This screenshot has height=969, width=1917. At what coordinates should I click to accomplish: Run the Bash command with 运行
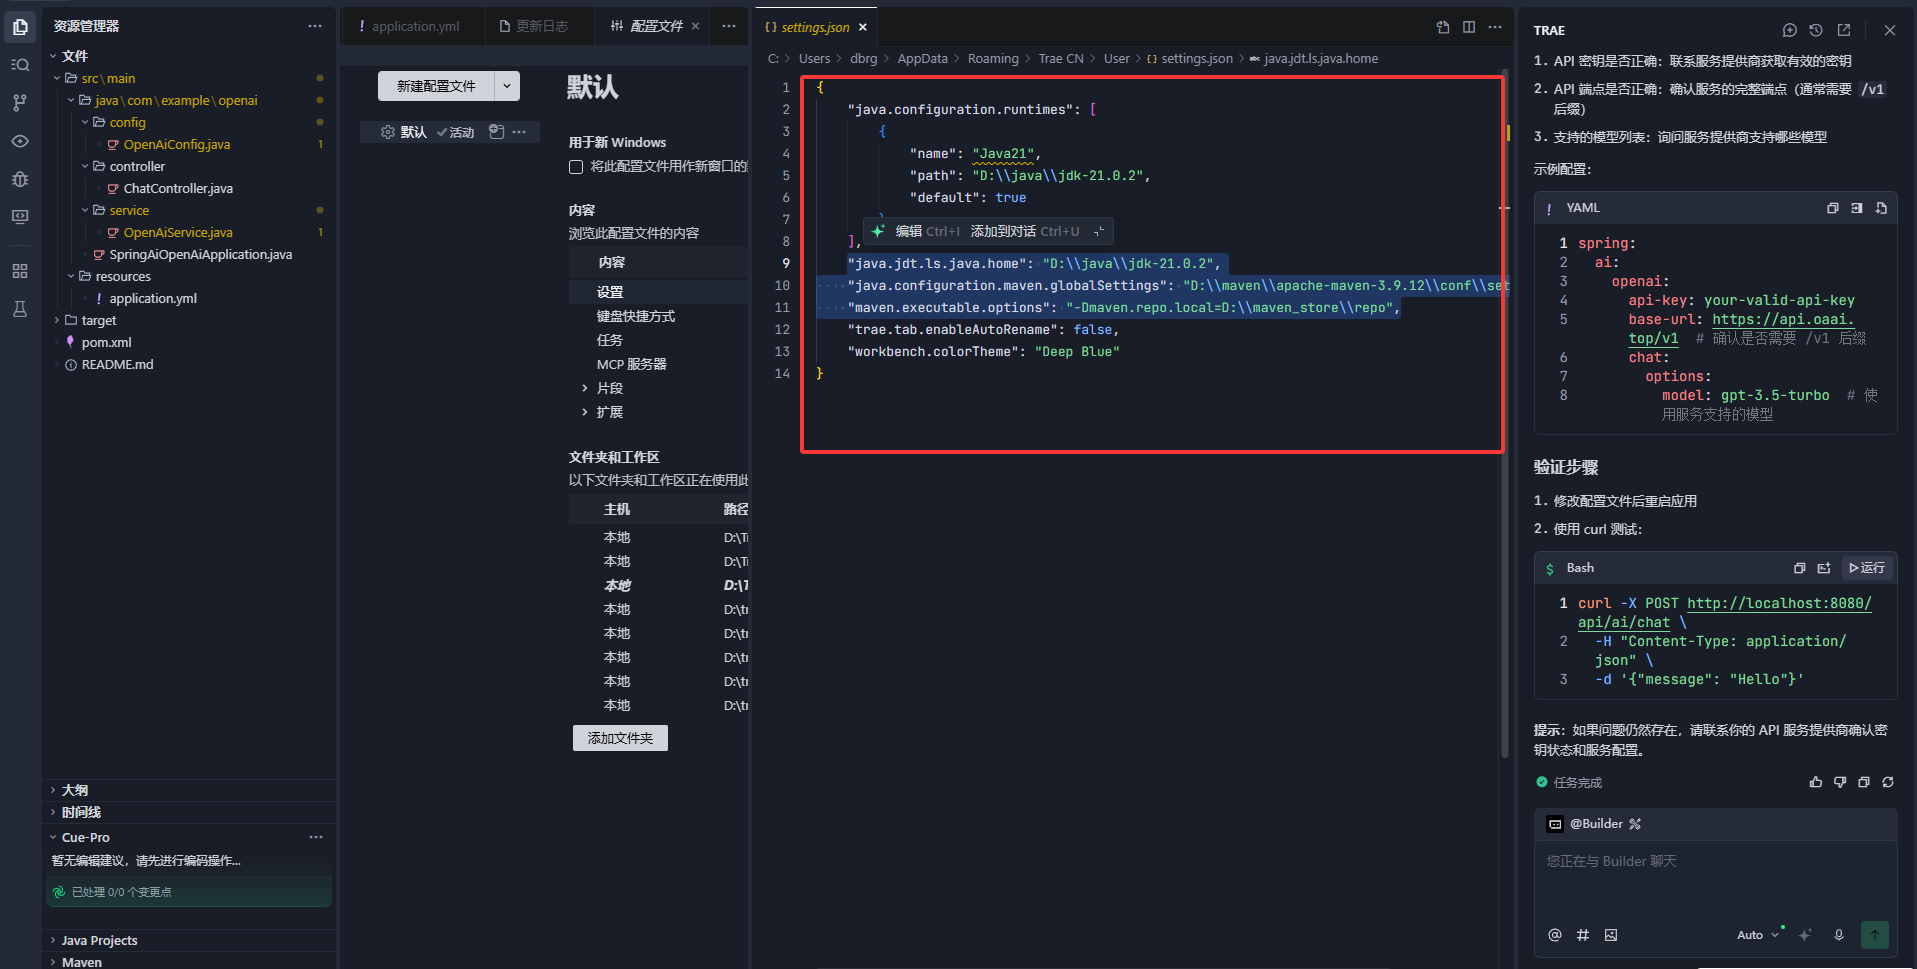(1867, 568)
